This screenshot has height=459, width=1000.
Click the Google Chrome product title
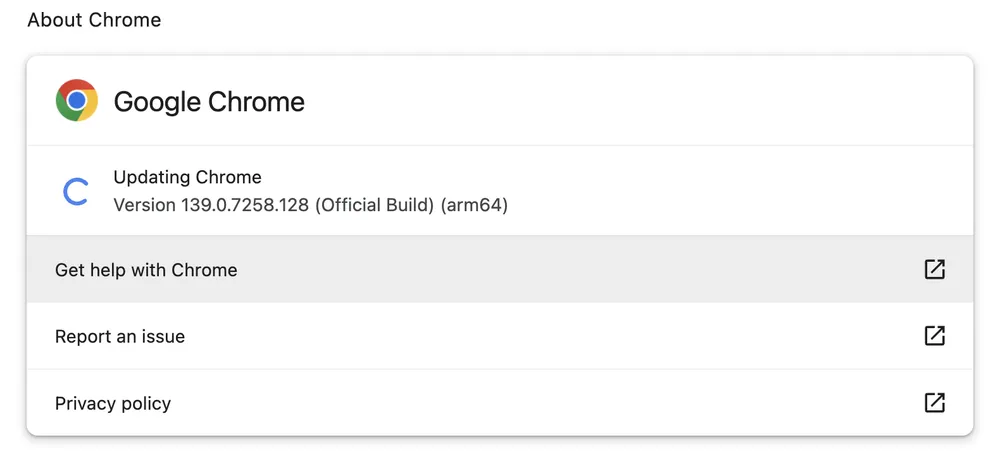(209, 102)
